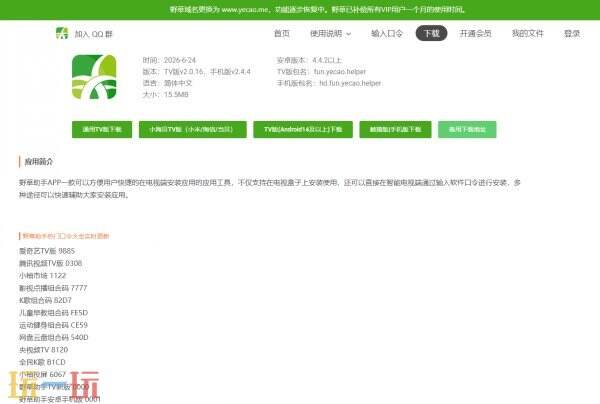Click the 登录 link
600x404 pixels.
click(x=572, y=33)
